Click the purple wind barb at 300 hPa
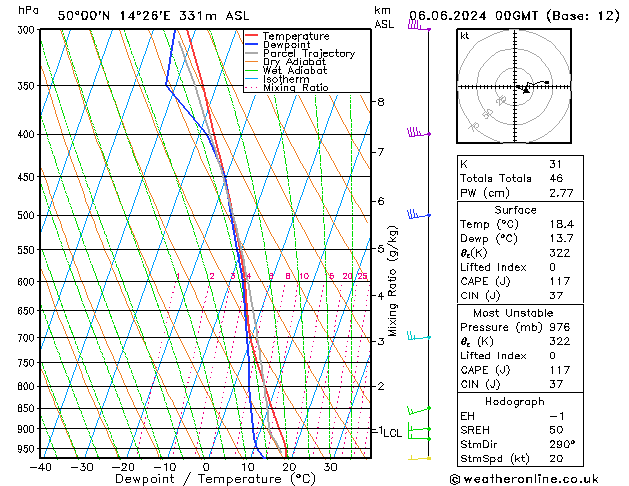 (x=419, y=26)
